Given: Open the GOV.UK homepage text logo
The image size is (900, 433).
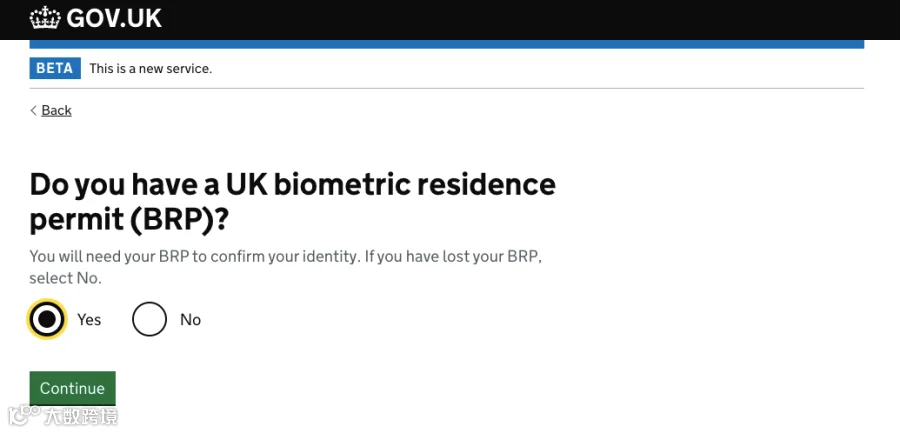Looking at the screenshot, I should (114, 18).
